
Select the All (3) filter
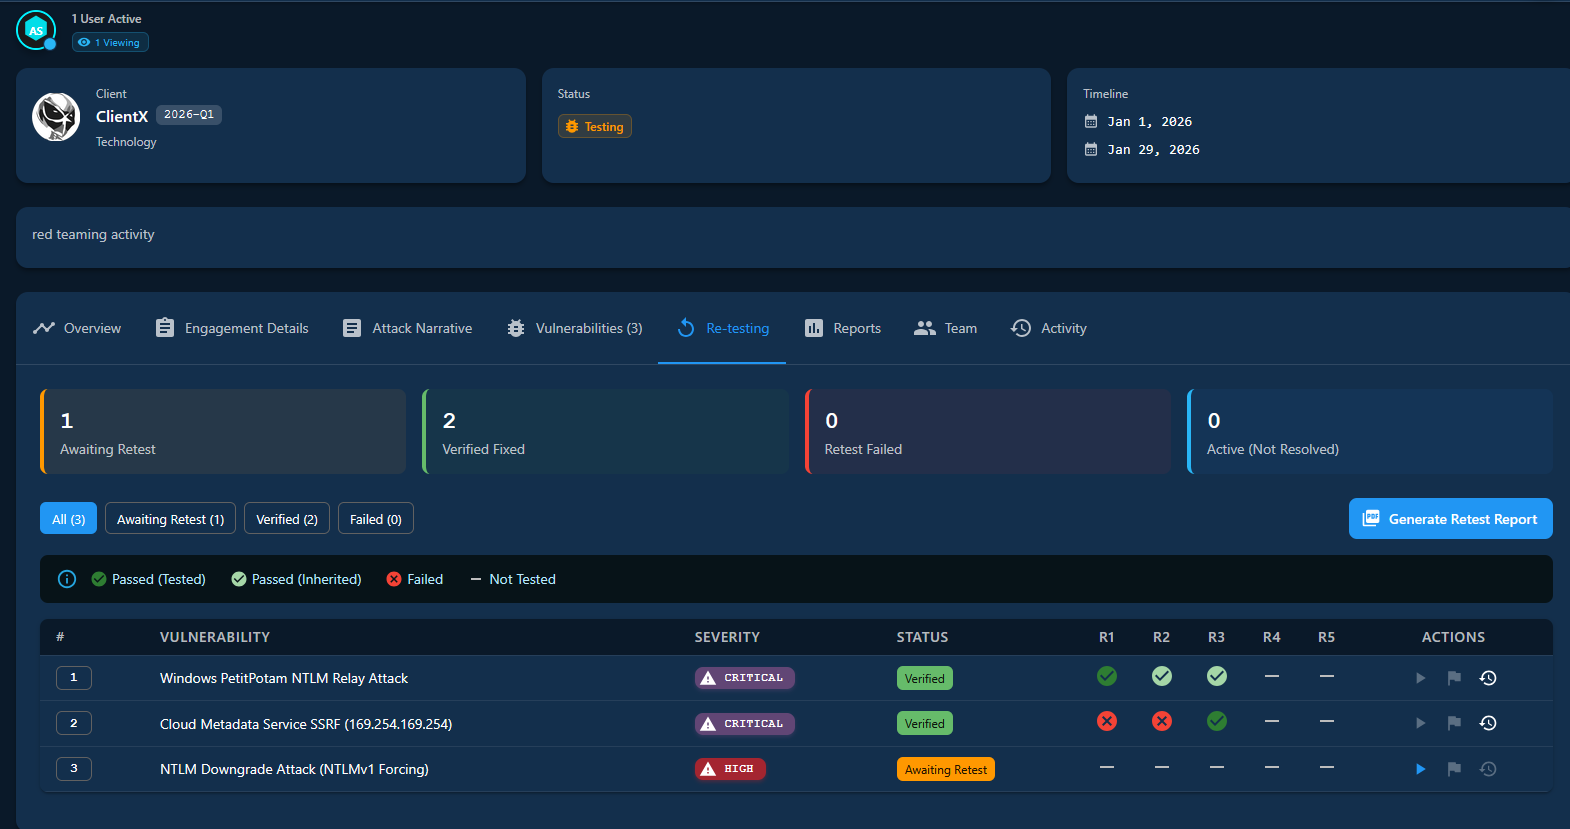point(69,519)
